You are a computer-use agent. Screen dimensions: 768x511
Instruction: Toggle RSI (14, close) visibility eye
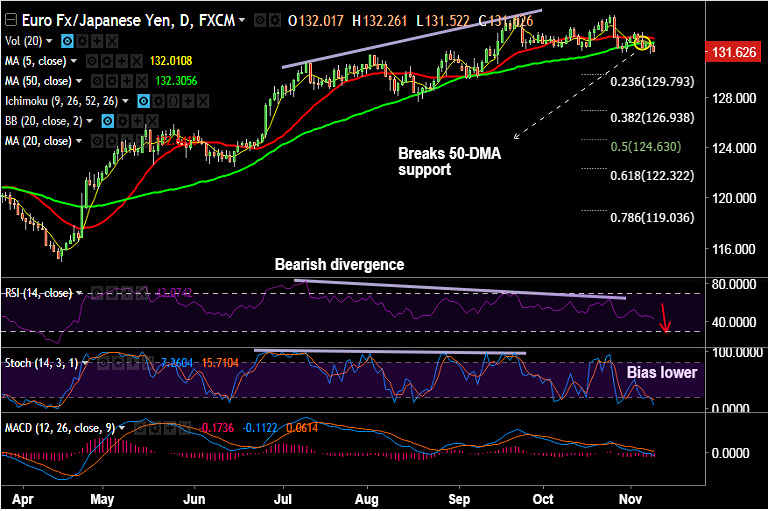[97, 293]
